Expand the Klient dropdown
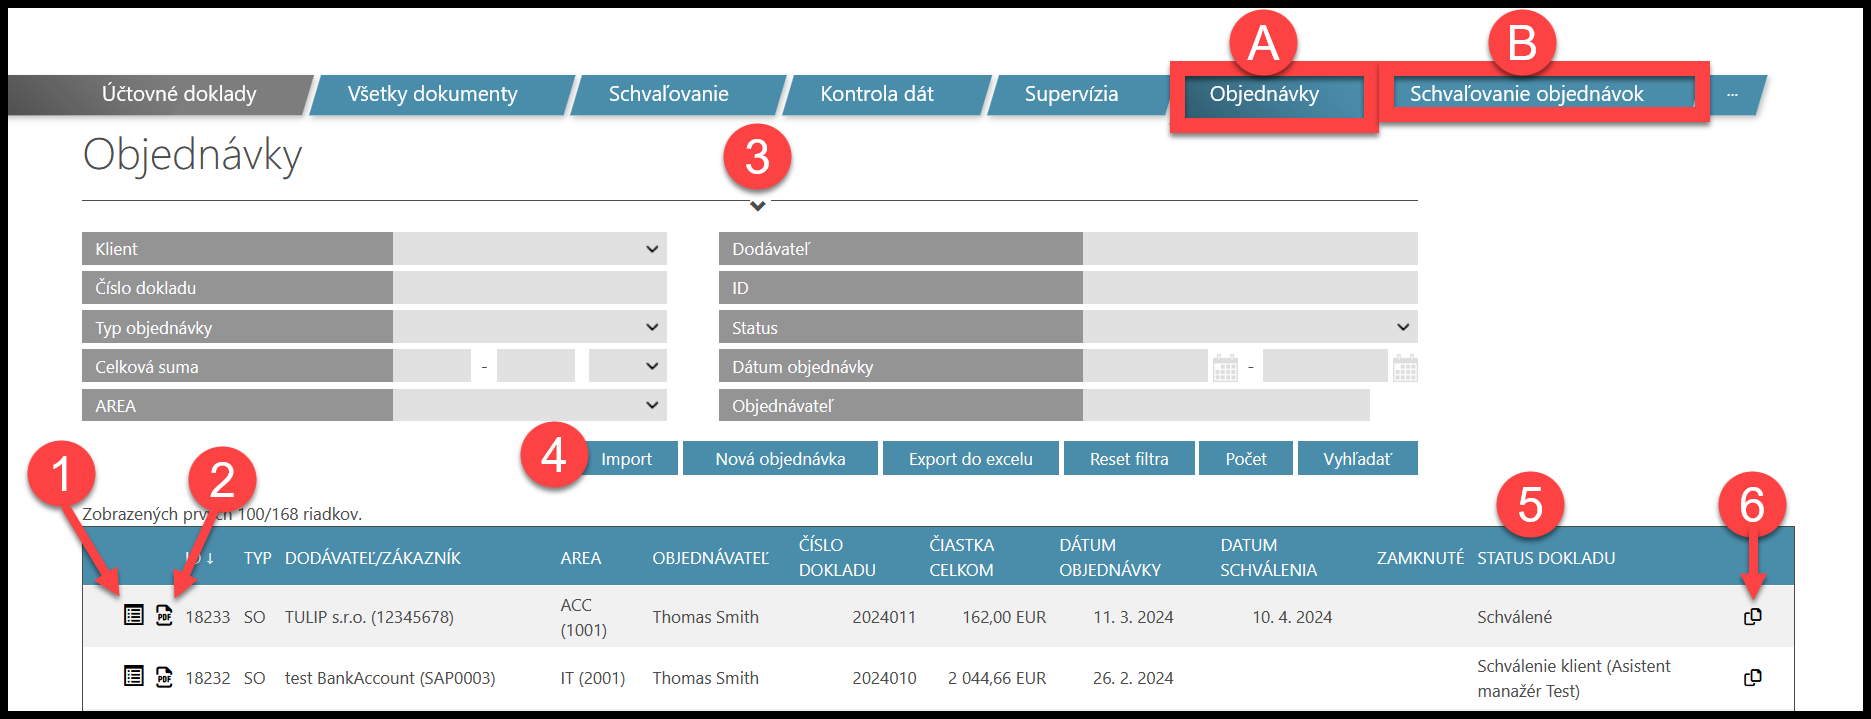This screenshot has height=719, width=1871. pos(530,249)
